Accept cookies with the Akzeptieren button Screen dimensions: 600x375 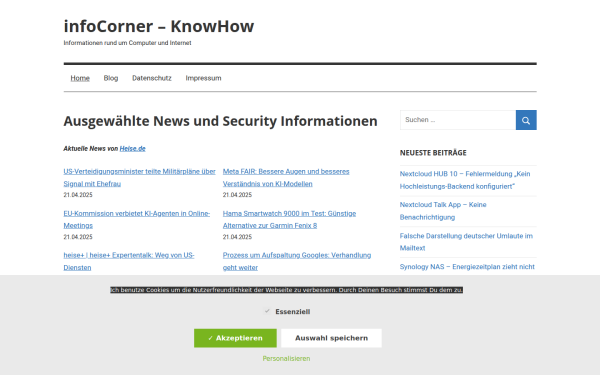coord(235,338)
